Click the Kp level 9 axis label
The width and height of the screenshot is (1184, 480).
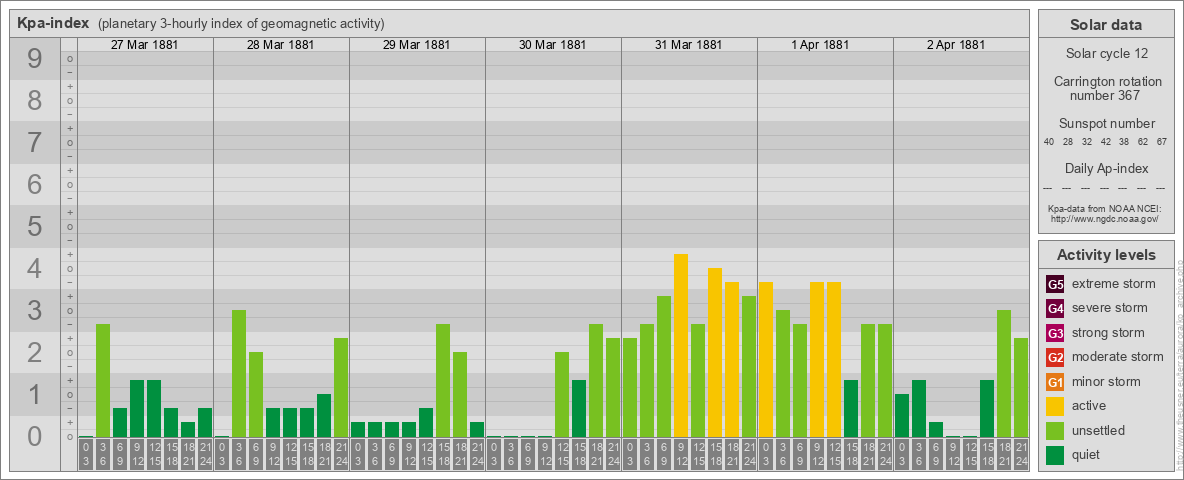[35, 60]
